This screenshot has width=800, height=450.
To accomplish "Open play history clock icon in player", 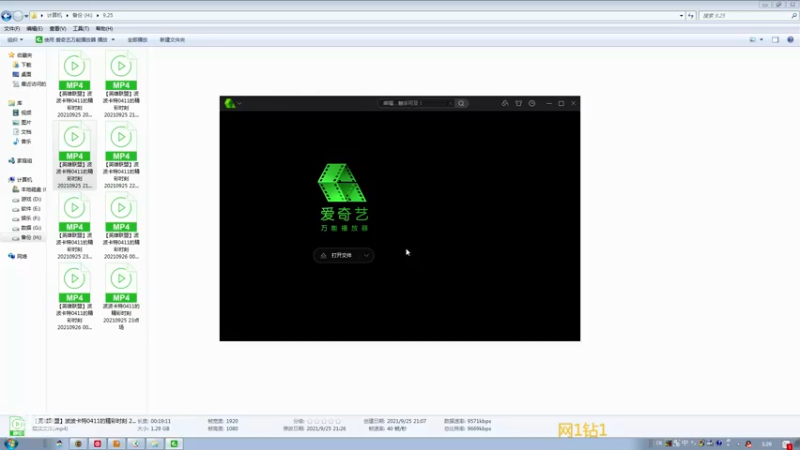I will (532, 103).
